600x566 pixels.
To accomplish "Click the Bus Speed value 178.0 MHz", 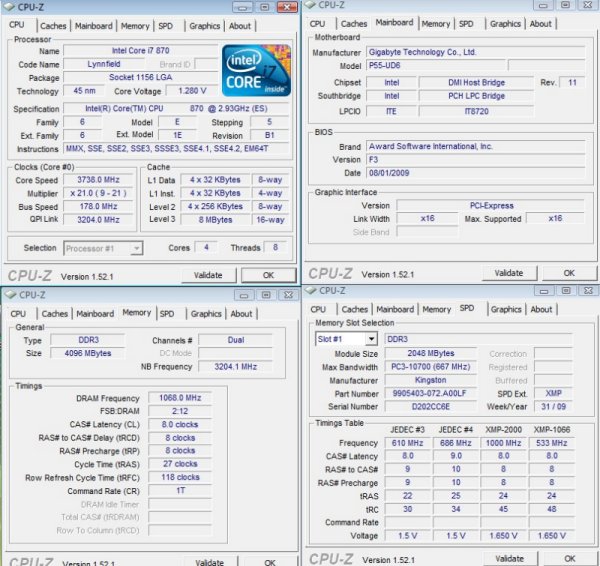I will pyautogui.click(x=98, y=207).
